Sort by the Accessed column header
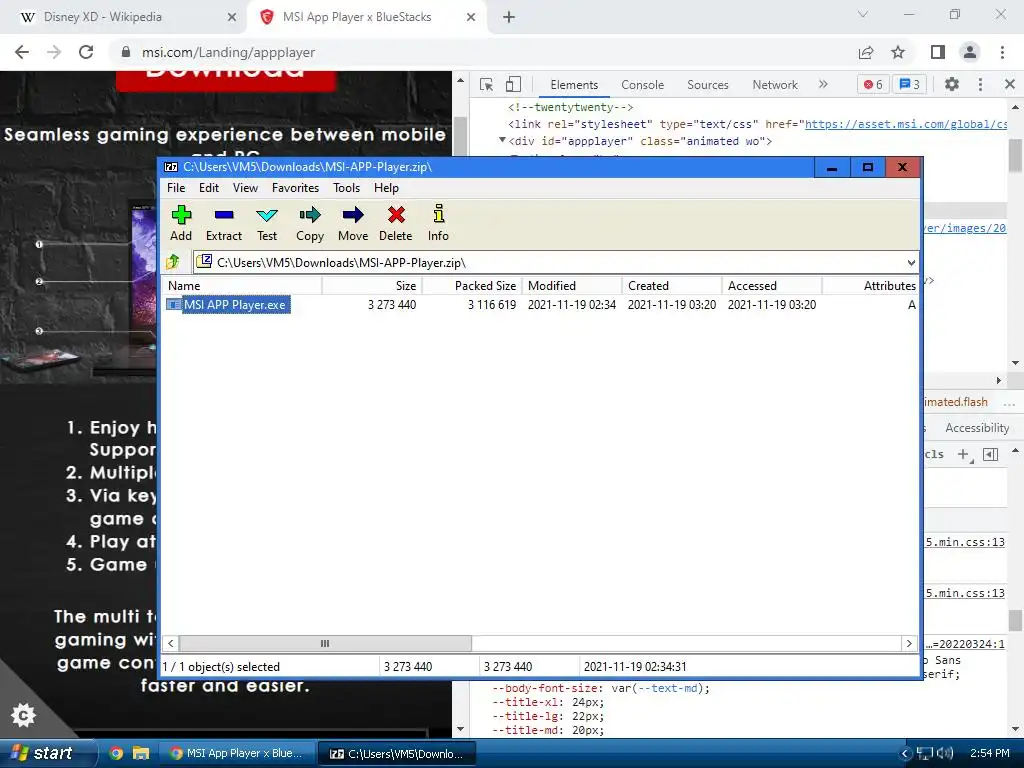This screenshot has width=1024, height=768. pos(772,286)
